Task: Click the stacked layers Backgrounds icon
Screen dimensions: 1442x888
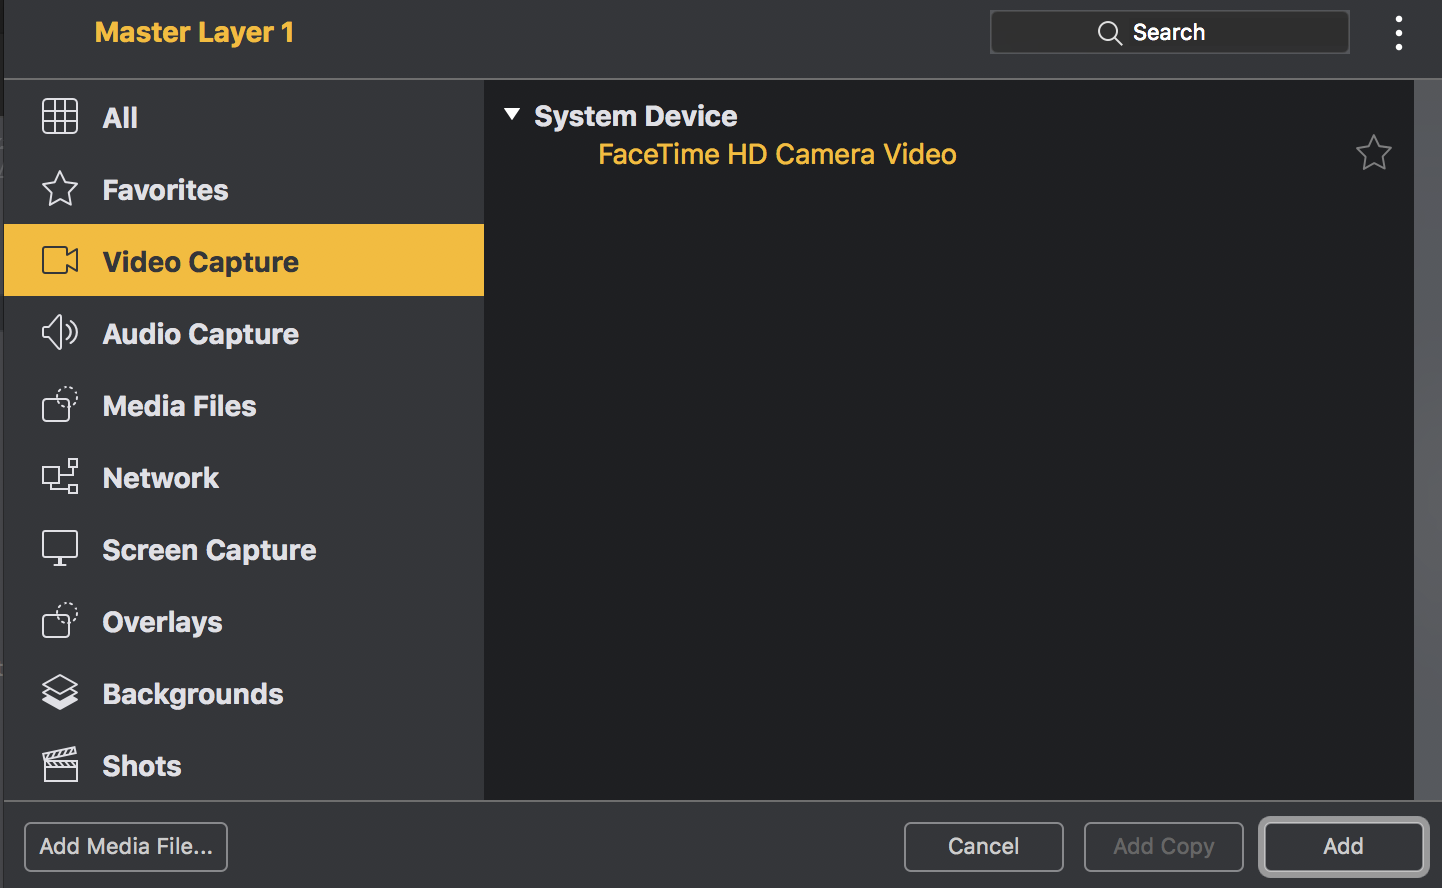Action: (60, 692)
